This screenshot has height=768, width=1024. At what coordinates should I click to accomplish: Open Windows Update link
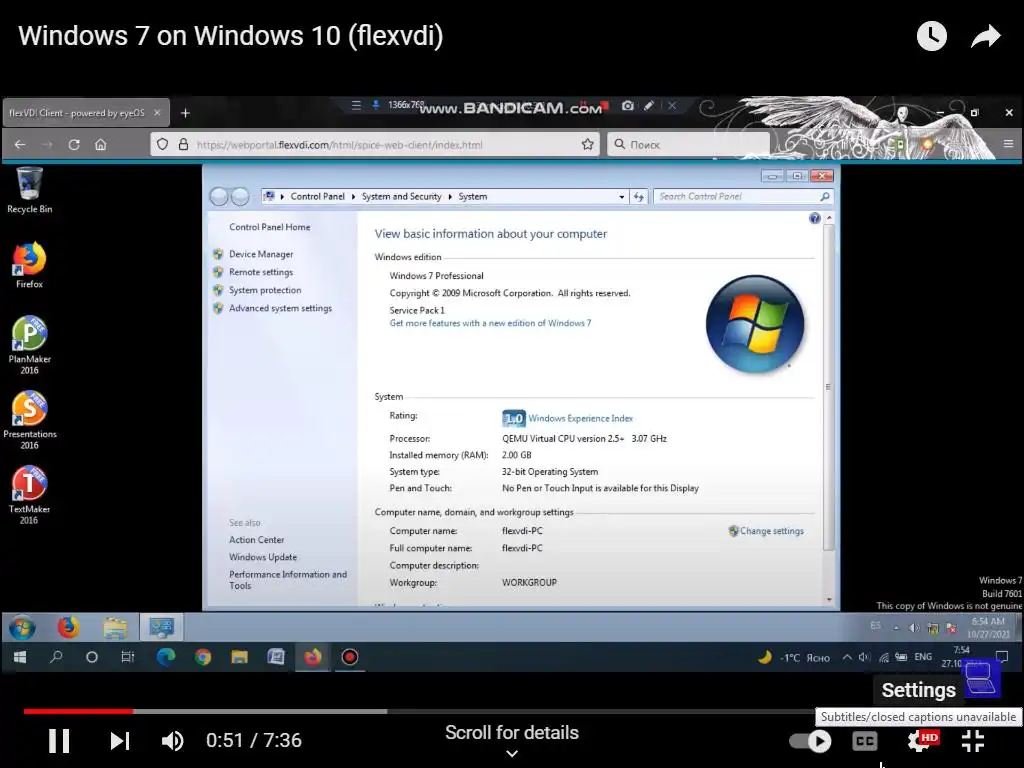pyautogui.click(x=263, y=557)
